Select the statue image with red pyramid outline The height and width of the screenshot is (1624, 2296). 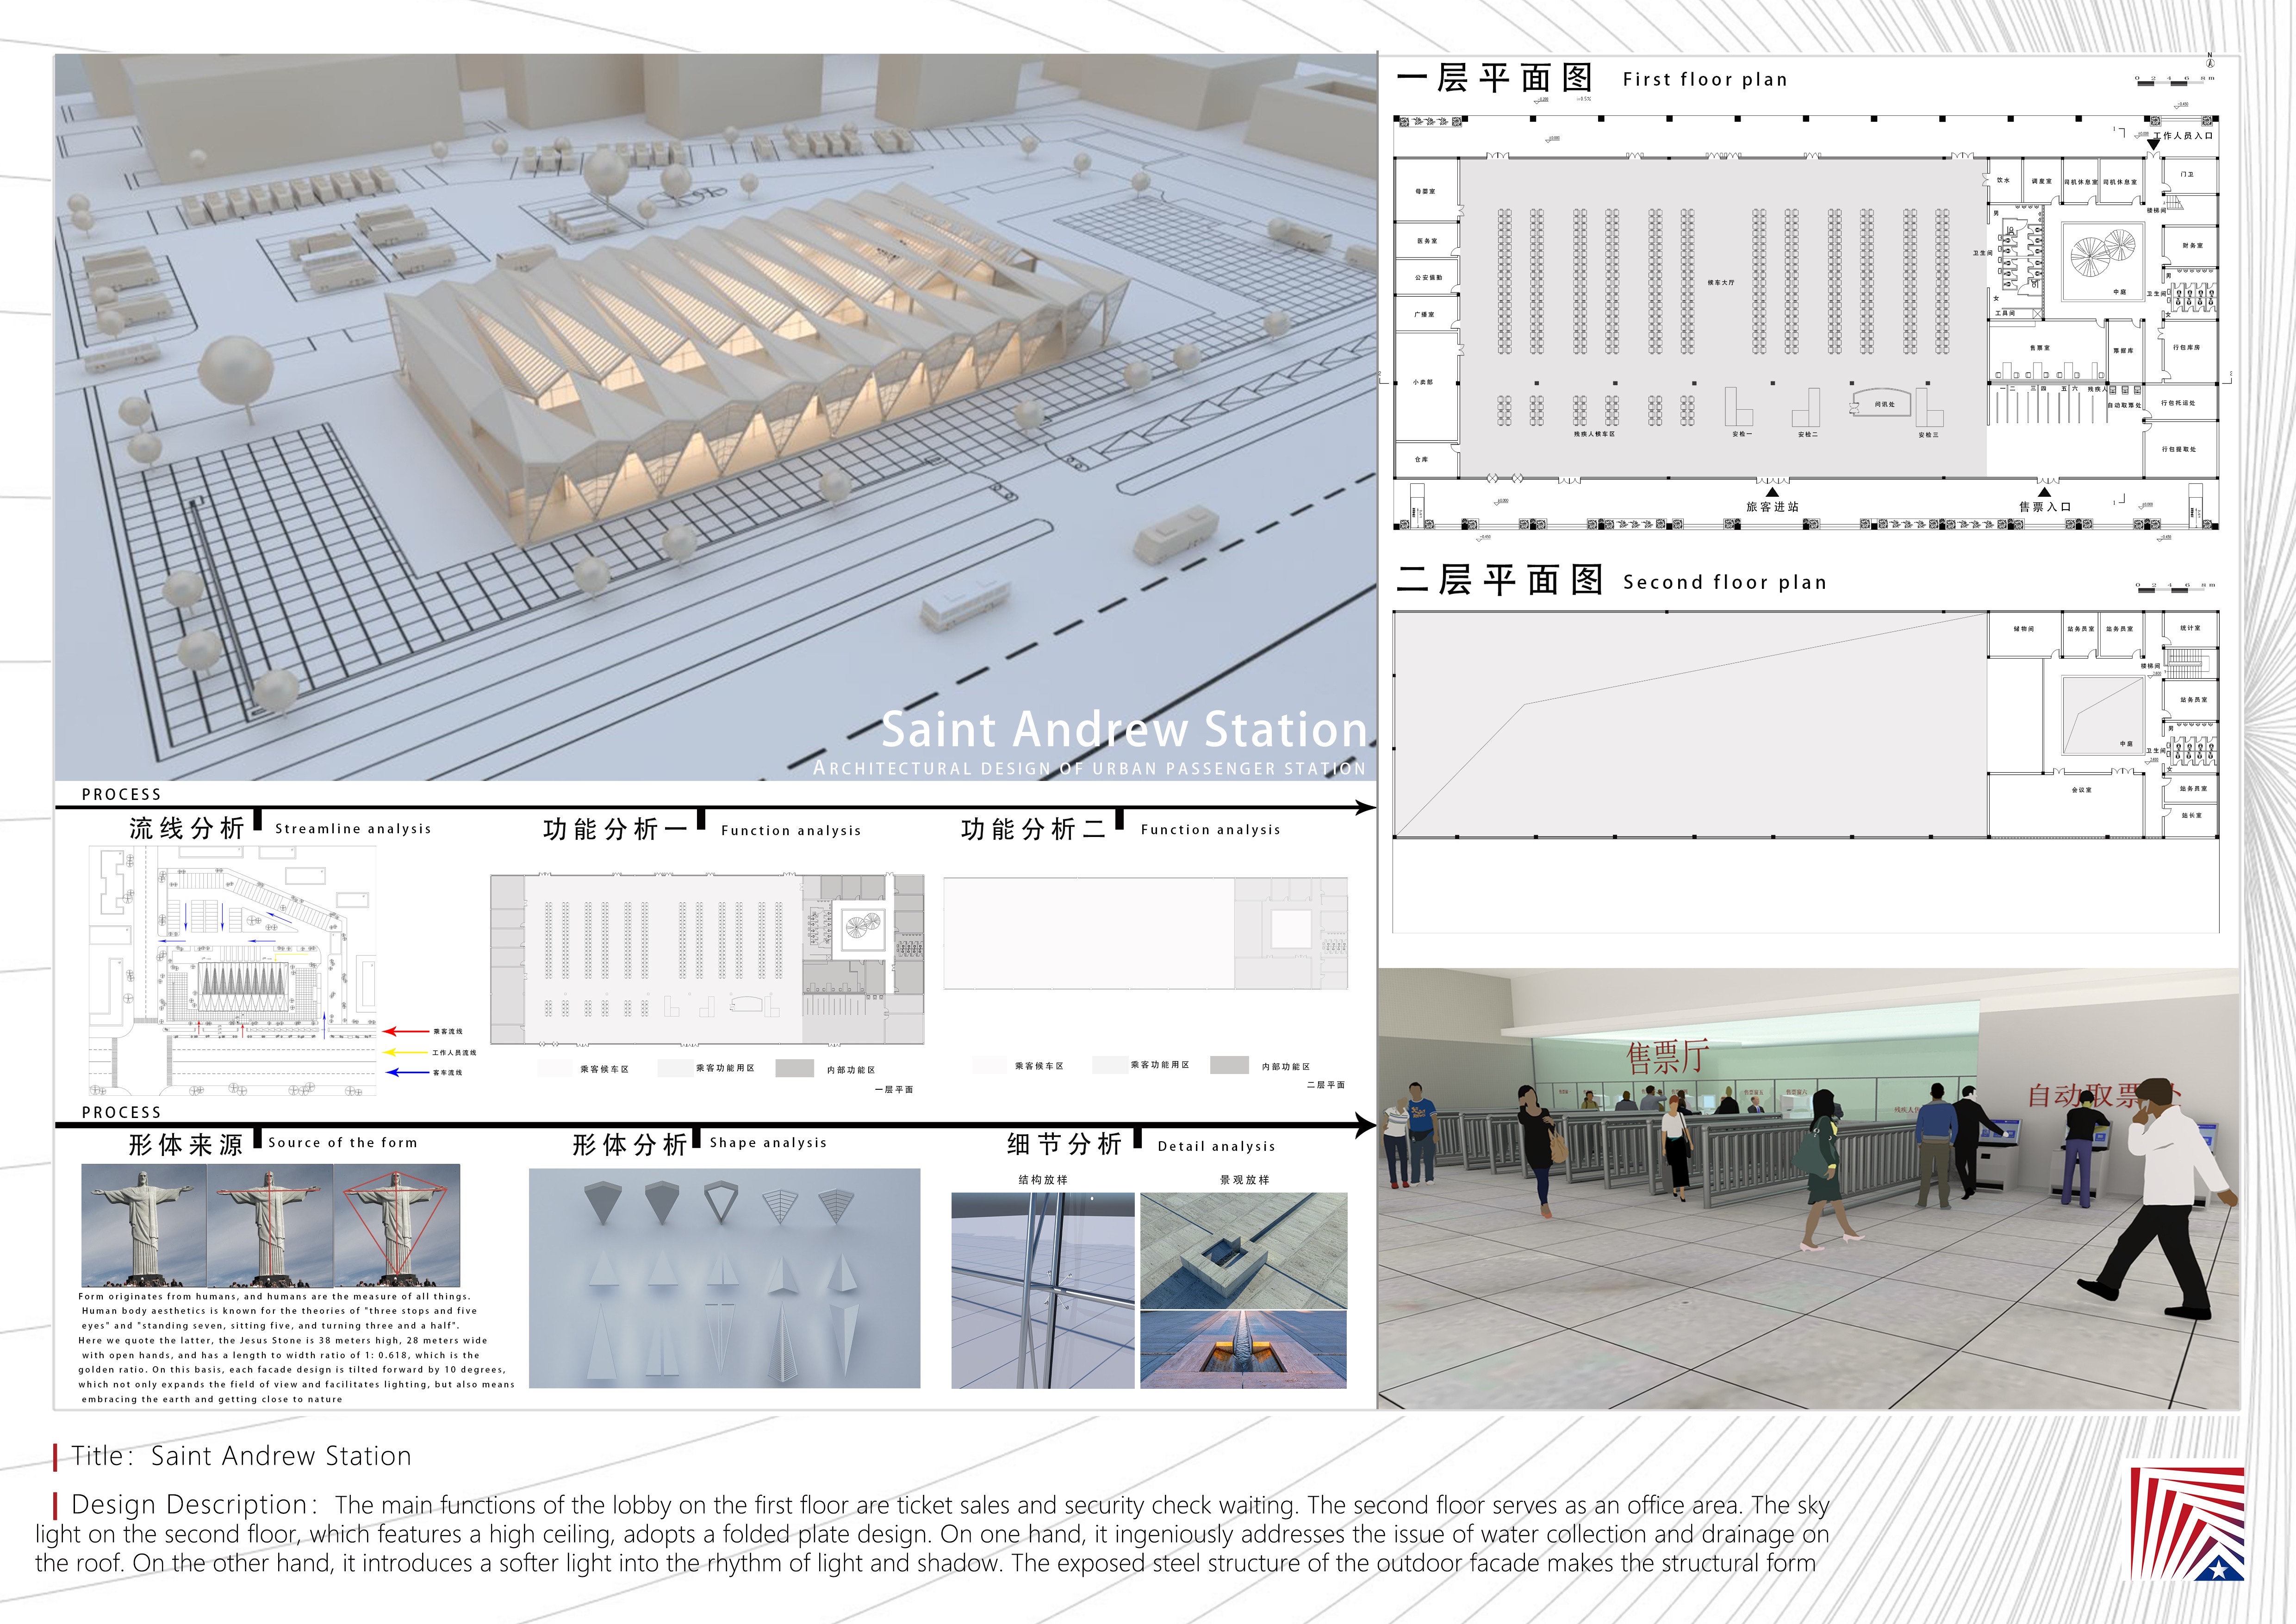pos(398,1225)
